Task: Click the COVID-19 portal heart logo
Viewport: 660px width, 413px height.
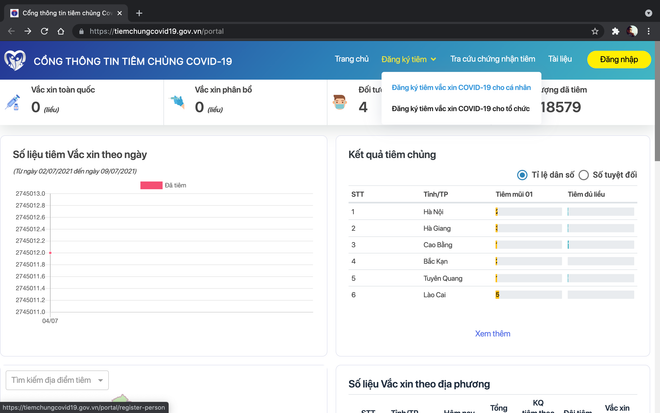Action: [x=15, y=60]
